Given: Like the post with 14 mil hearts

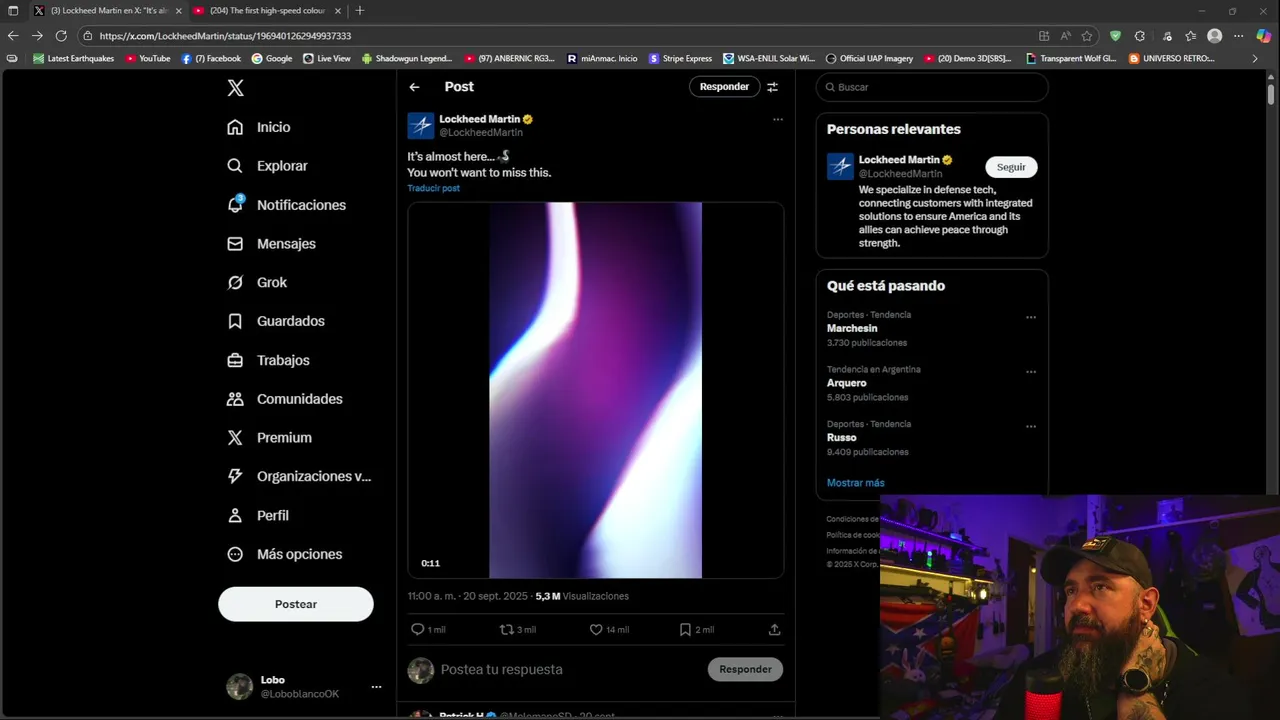Looking at the screenshot, I should click(596, 629).
